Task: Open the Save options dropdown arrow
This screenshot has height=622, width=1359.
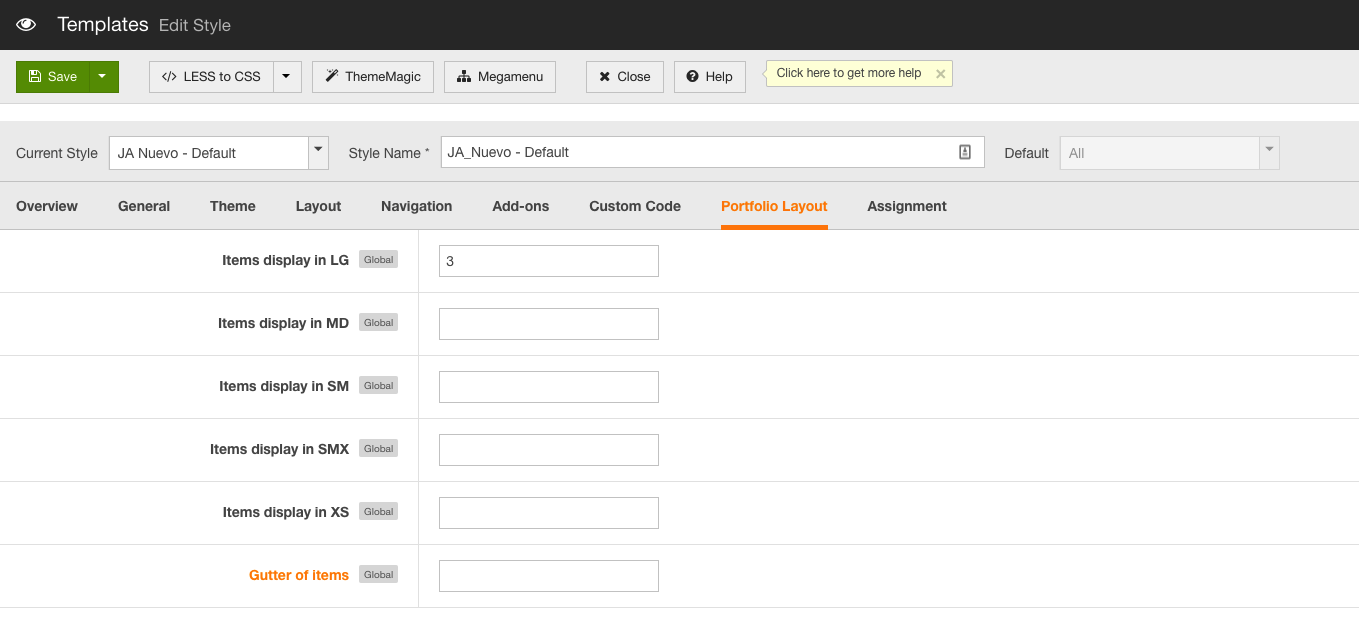Action: click(x=103, y=77)
